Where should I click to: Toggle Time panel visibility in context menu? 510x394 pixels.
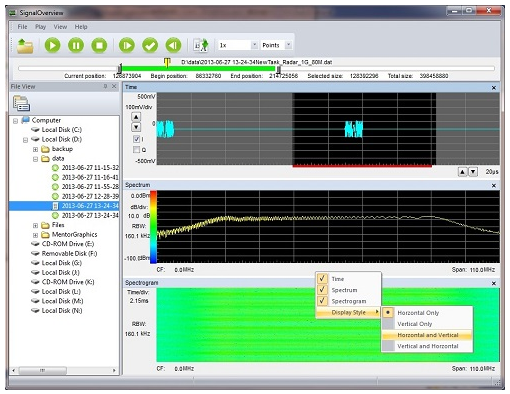(x=348, y=279)
